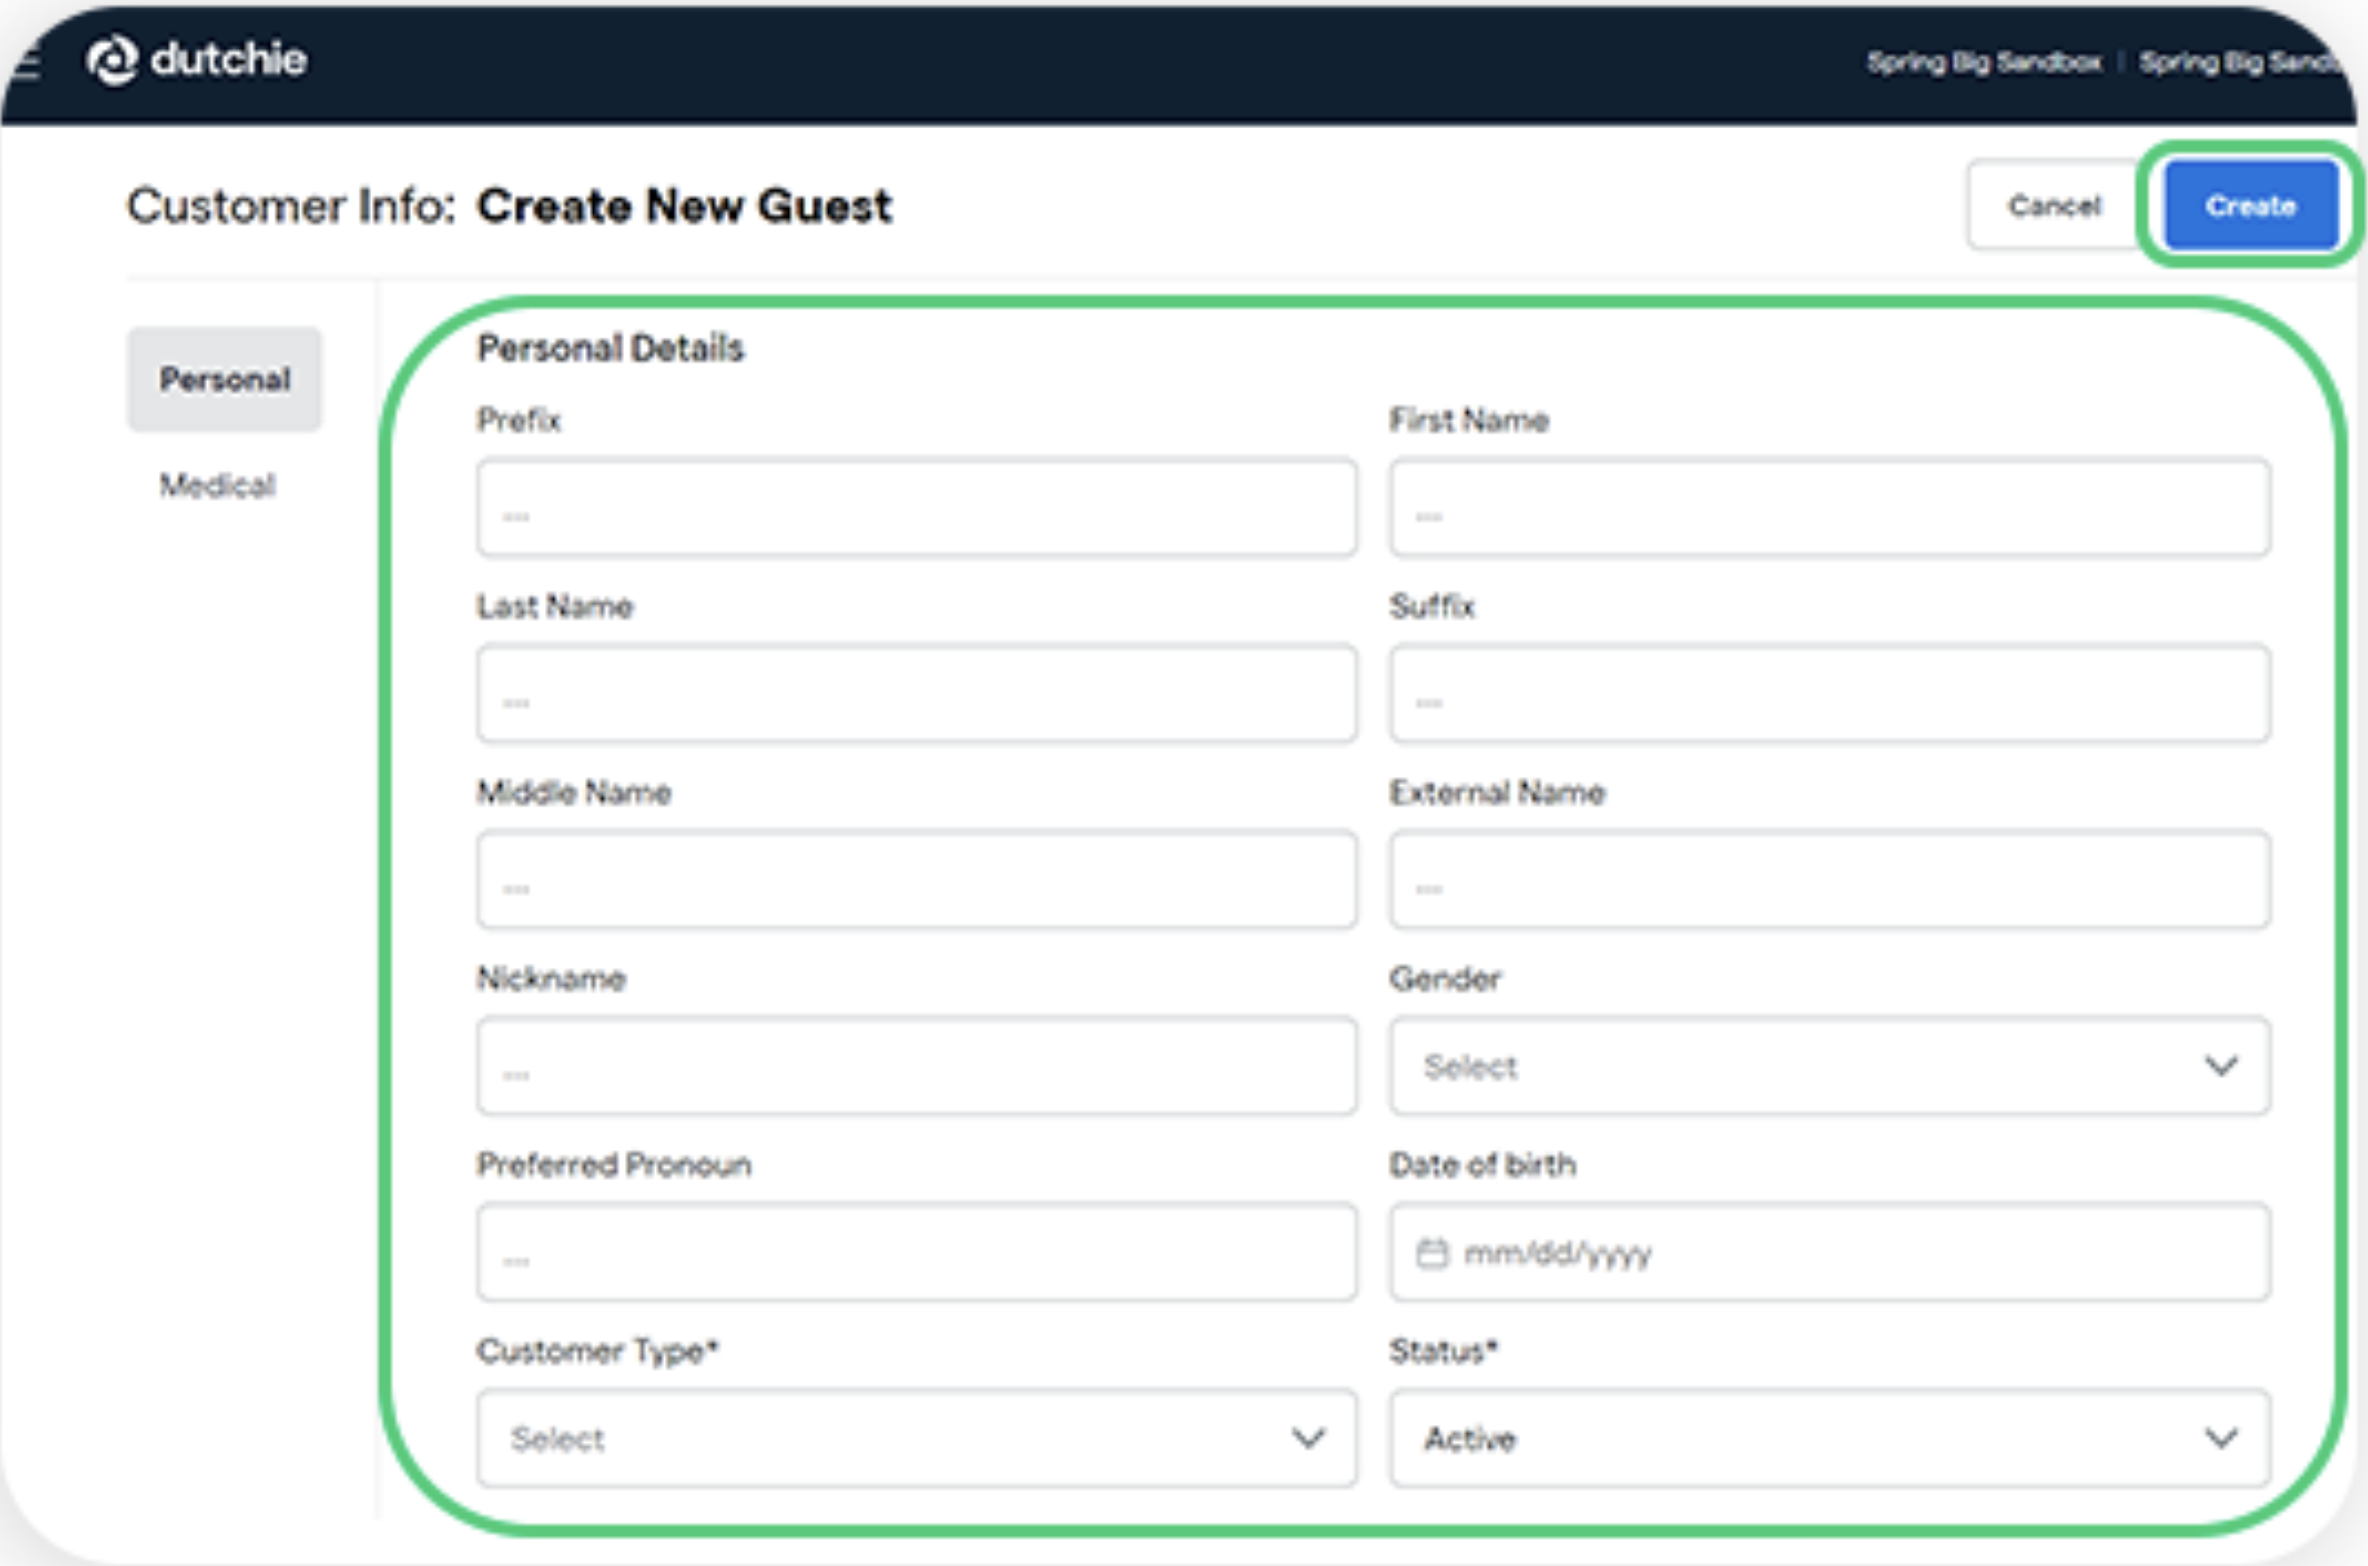2368x1566 pixels.
Task: Click the Create button
Action: coord(2251,206)
